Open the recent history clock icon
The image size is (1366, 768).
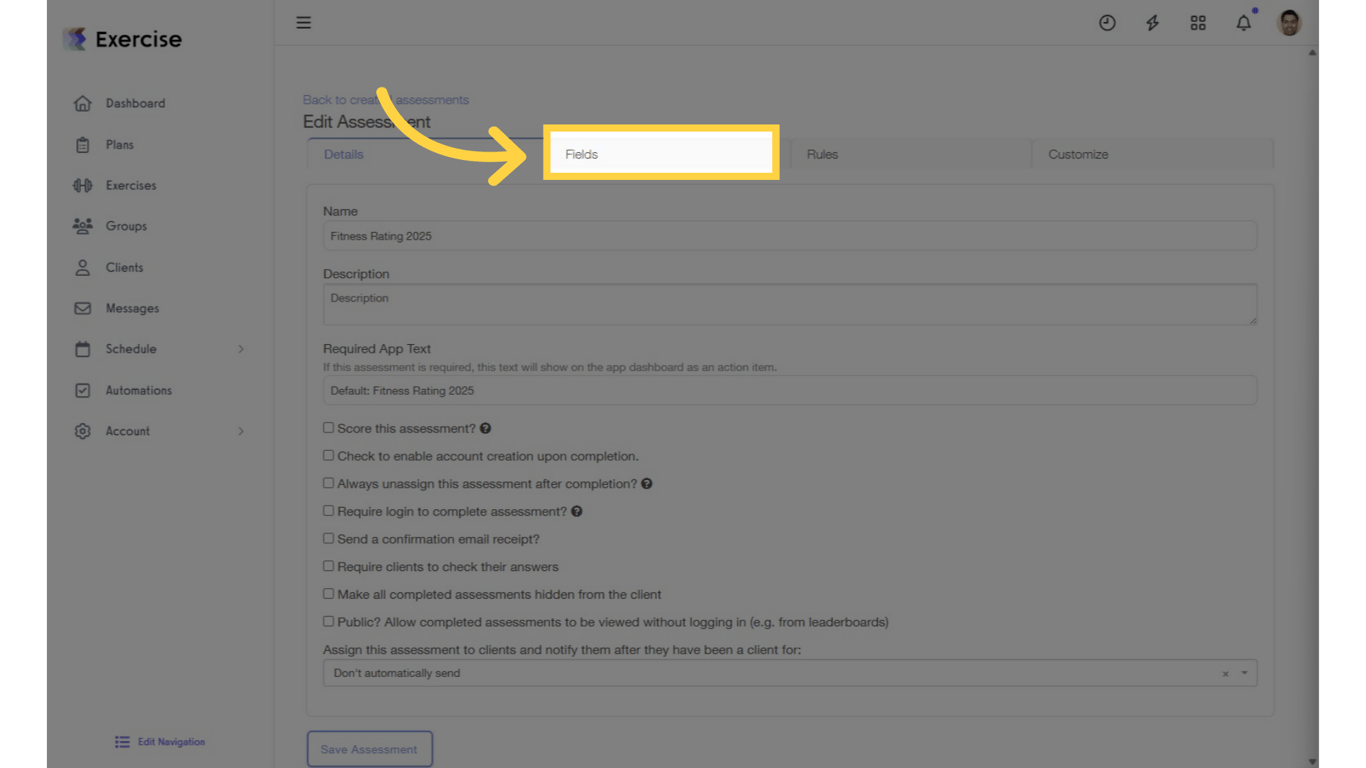coord(1107,22)
